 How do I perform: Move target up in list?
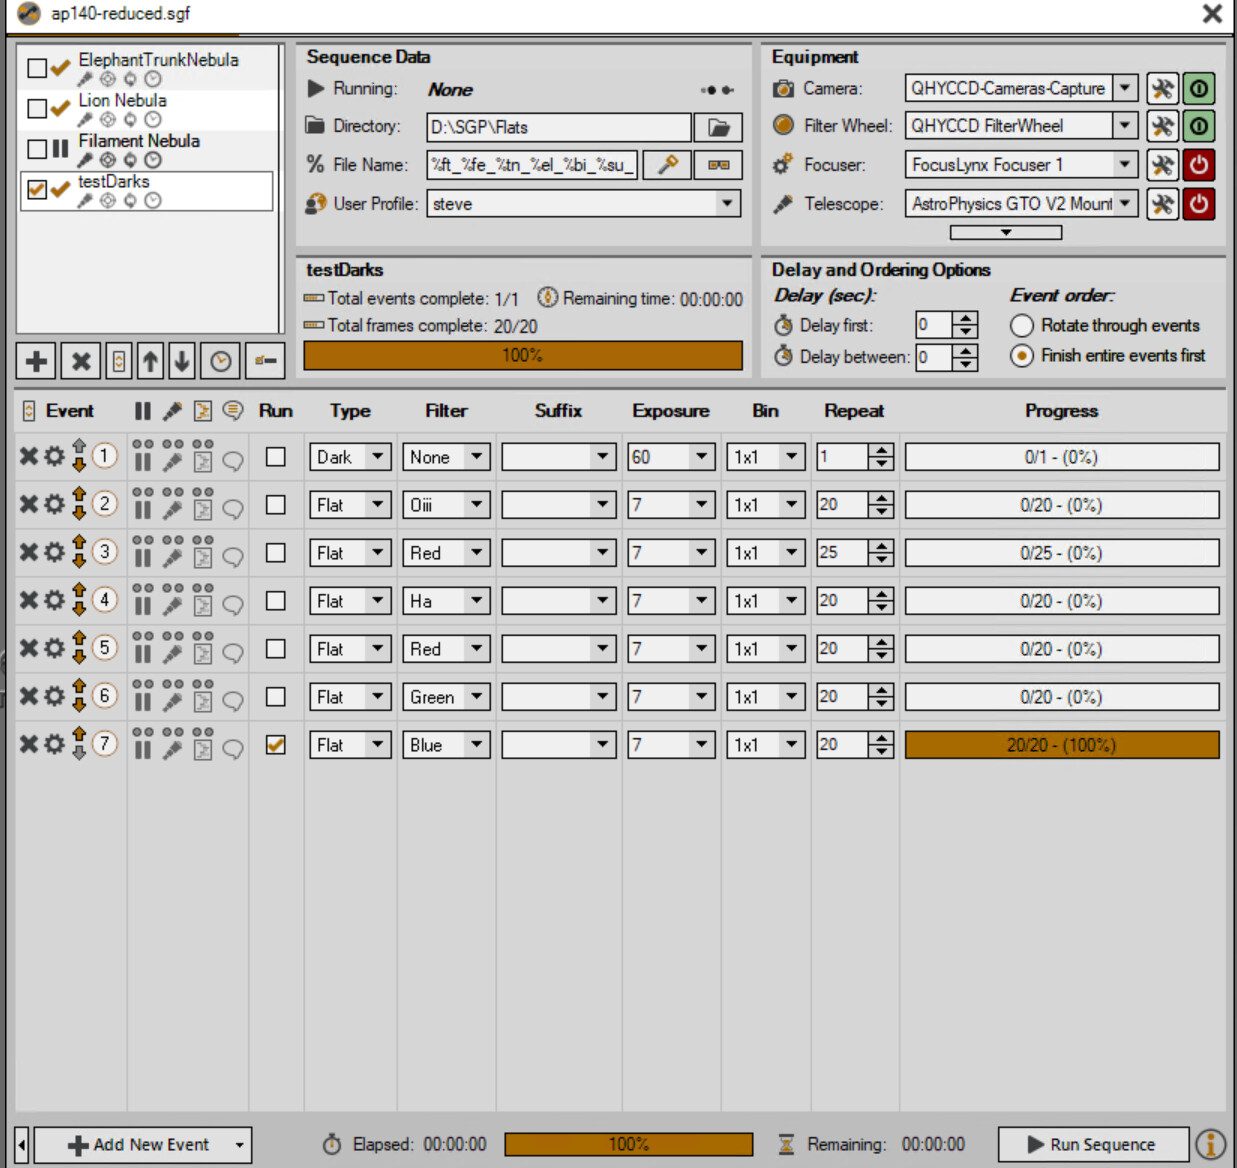pos(150,361)
